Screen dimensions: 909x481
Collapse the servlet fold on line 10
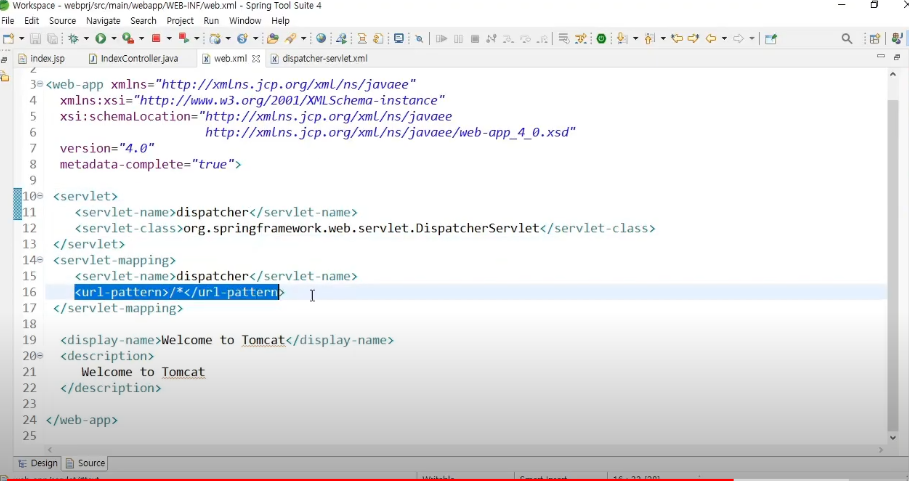tap(40, 196)
